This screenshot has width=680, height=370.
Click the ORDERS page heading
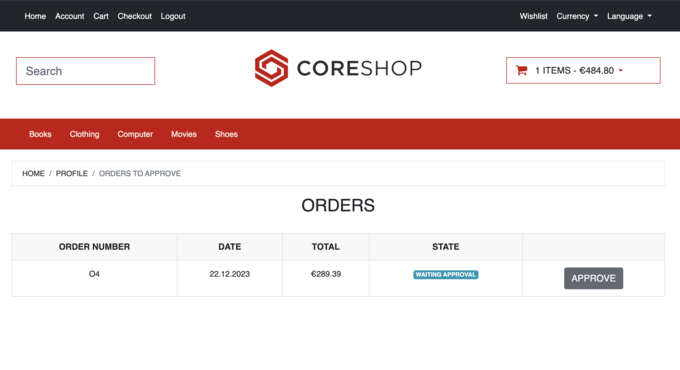[x=338, y=206]
